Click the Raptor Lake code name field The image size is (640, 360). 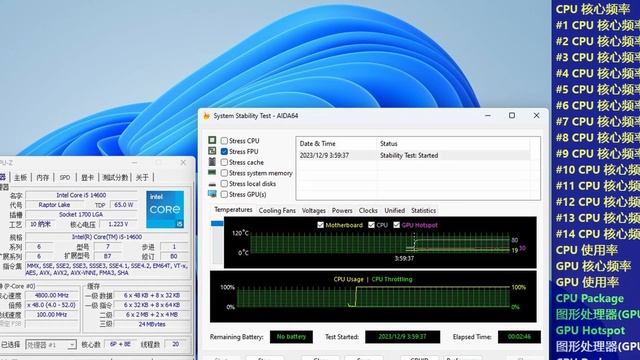[x=54, y=205]
